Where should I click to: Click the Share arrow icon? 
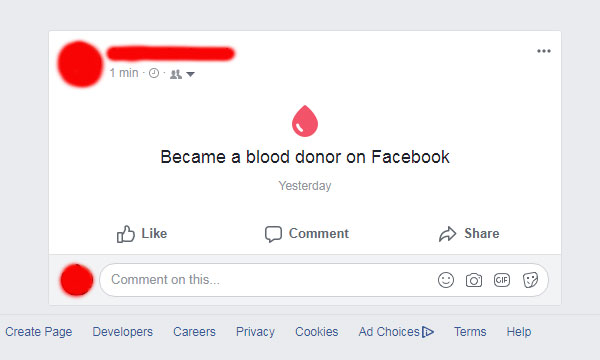447,234
